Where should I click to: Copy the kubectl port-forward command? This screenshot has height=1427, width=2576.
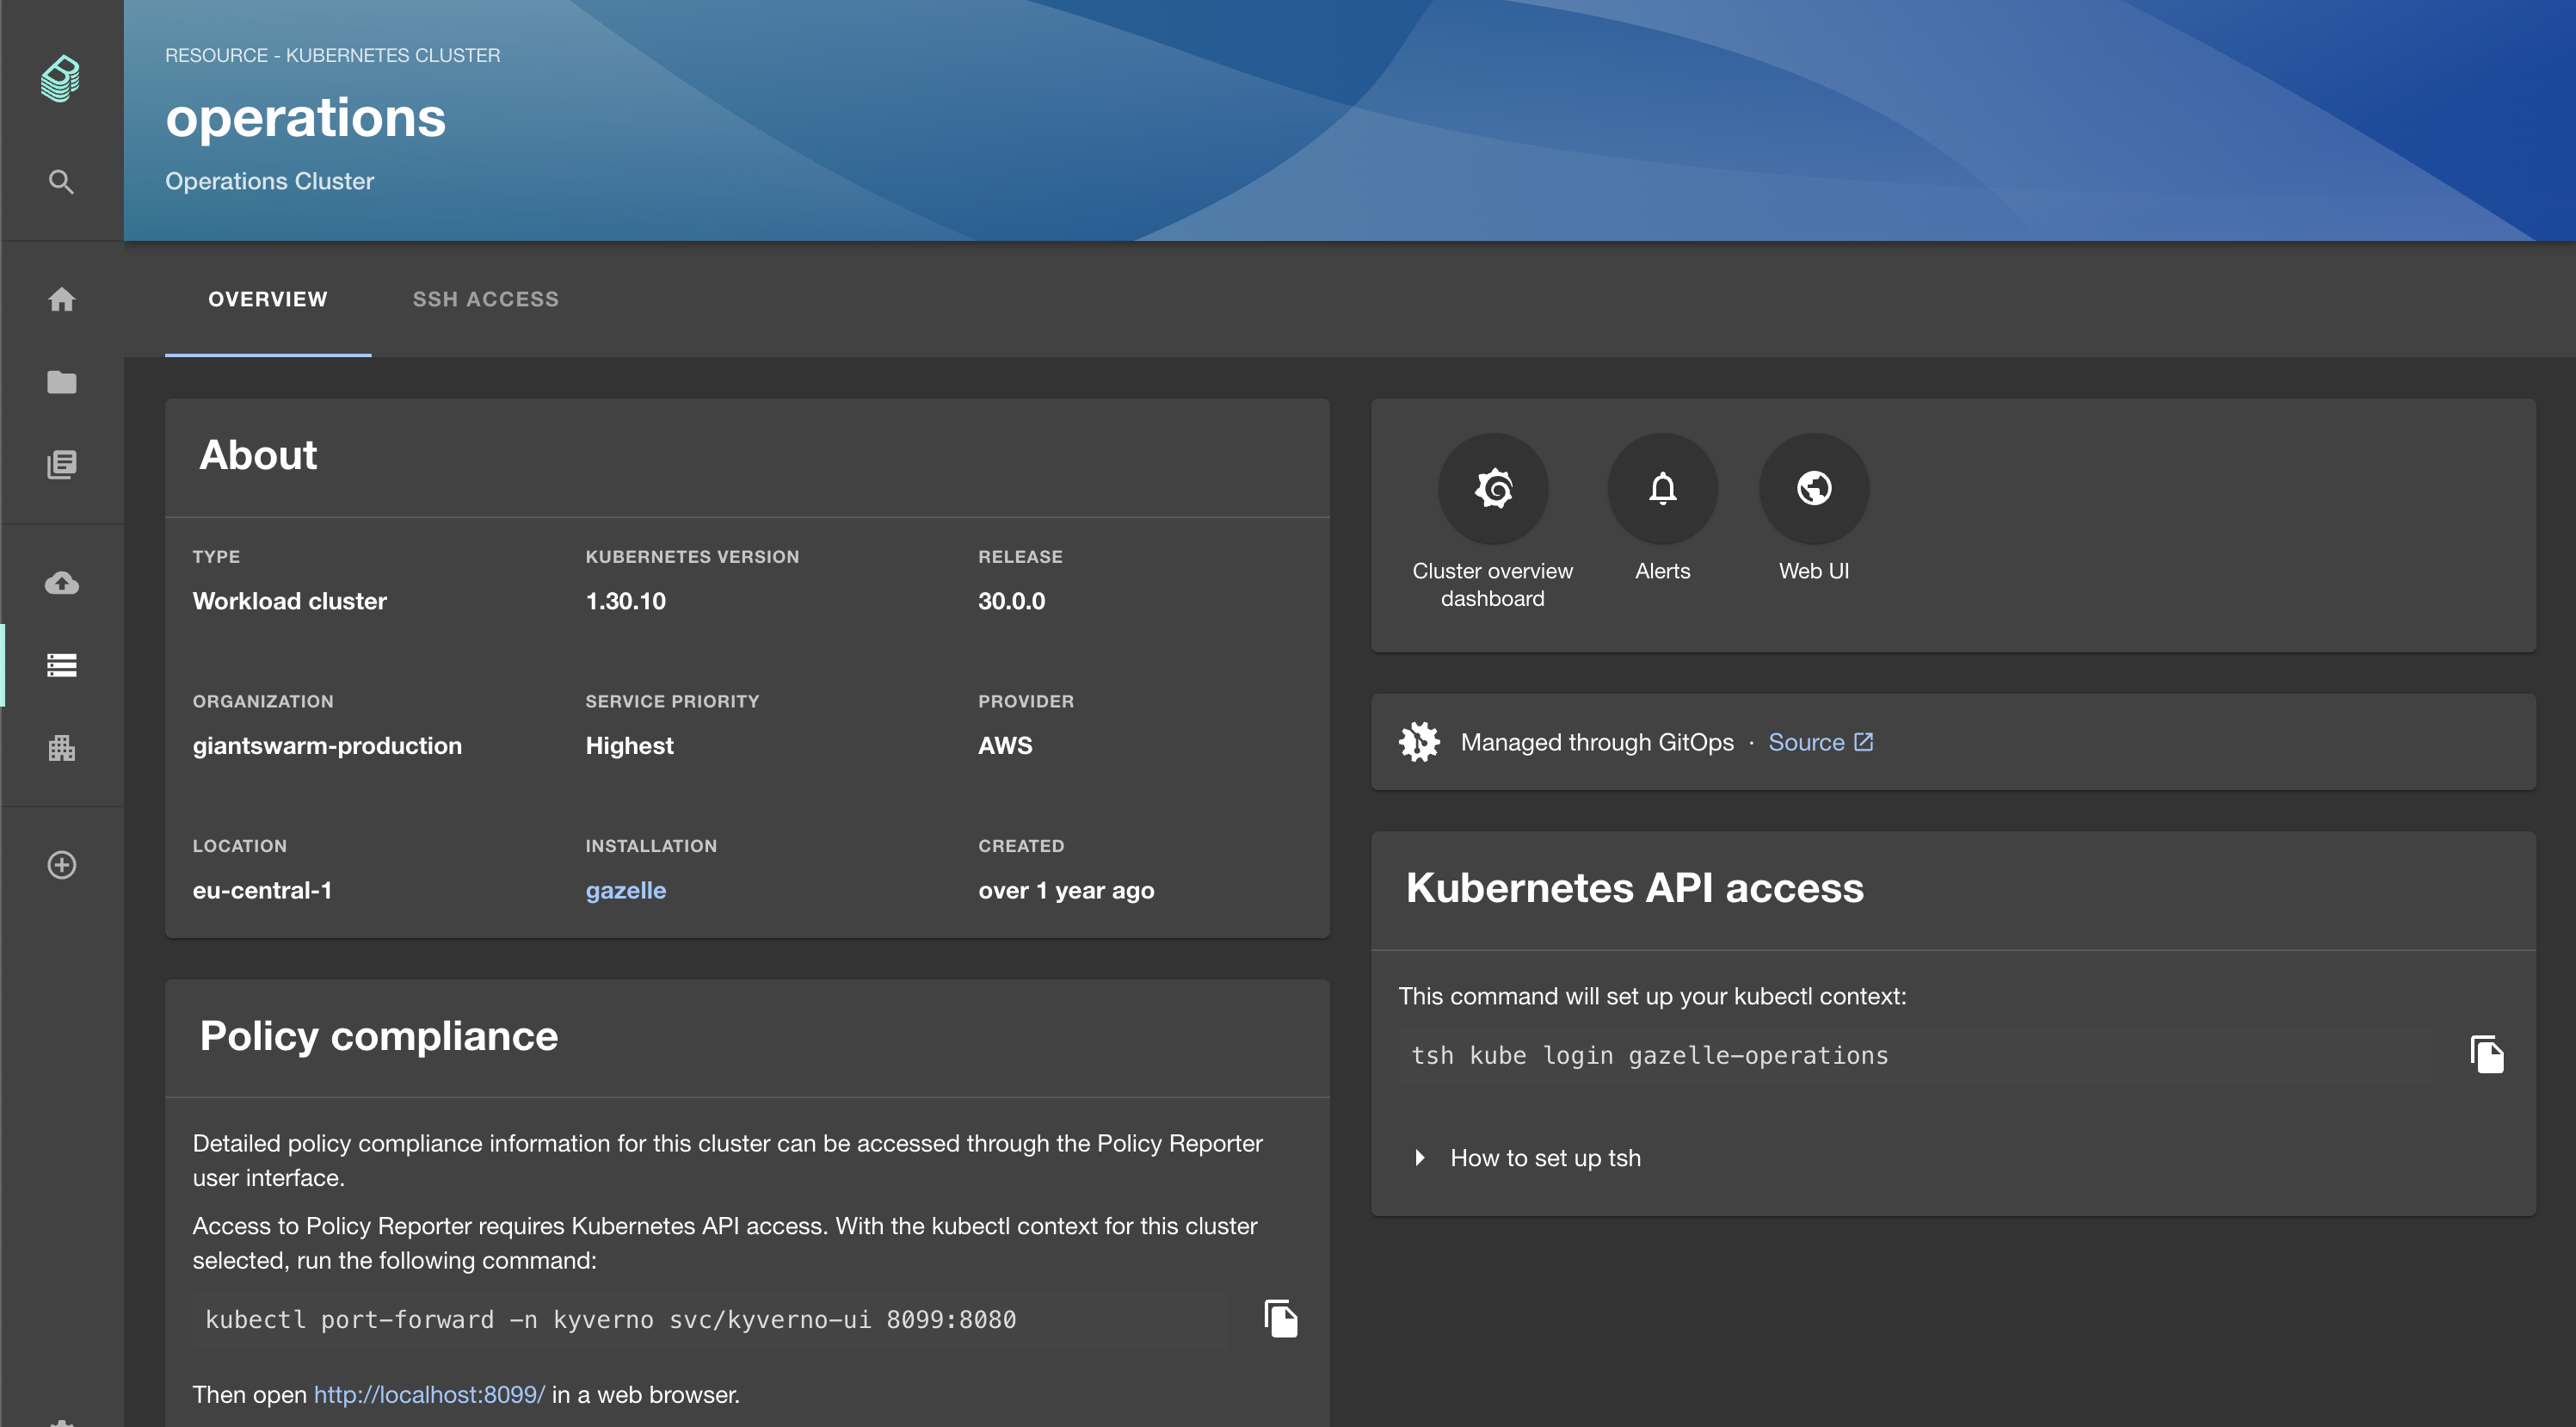[1281, 1319]
